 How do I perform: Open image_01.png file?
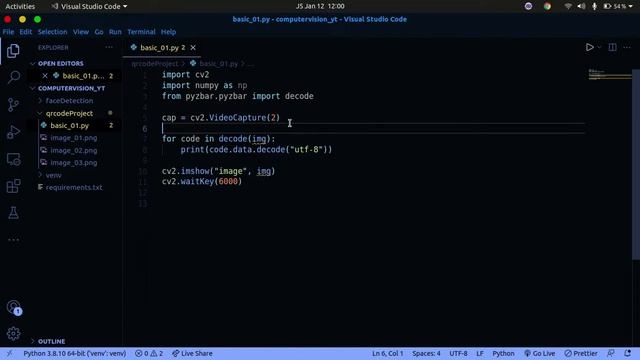[73, 138]
